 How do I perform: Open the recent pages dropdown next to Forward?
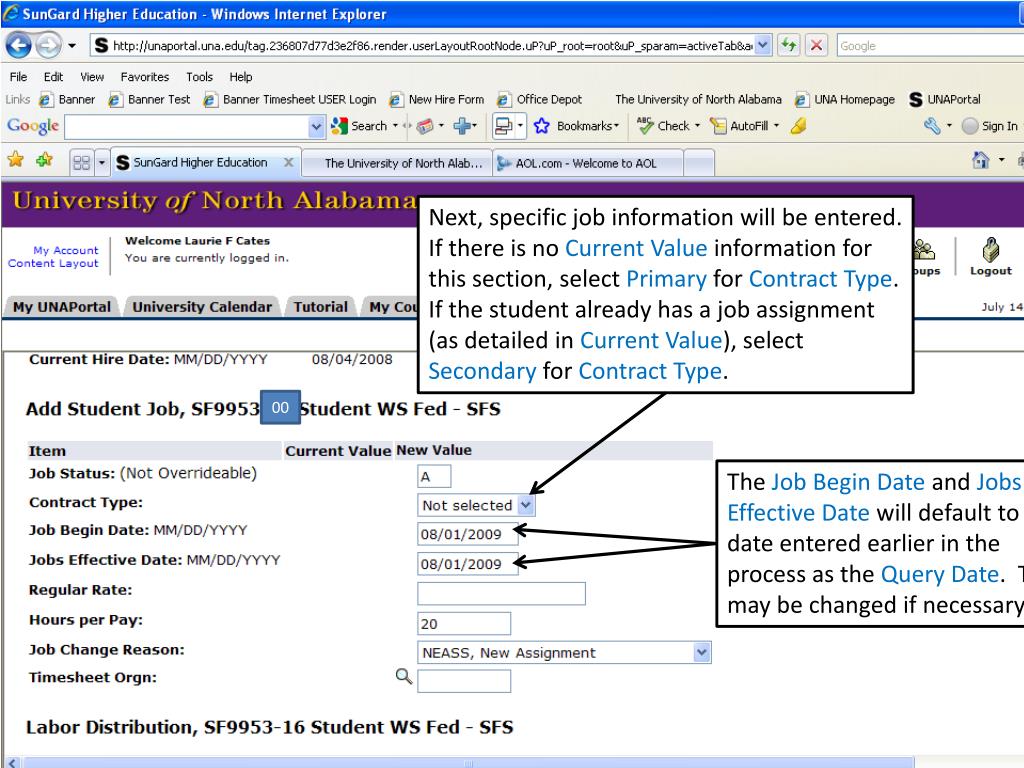[x=72, y=46]
